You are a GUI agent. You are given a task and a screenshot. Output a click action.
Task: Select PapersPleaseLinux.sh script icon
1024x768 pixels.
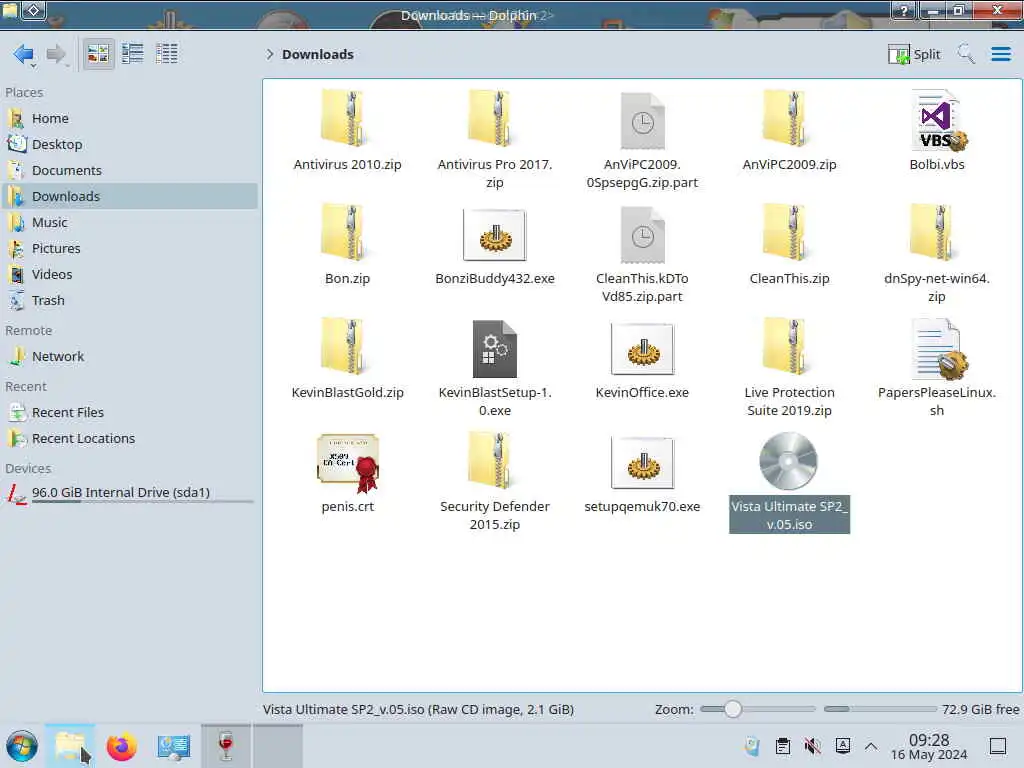click(939, 349)
